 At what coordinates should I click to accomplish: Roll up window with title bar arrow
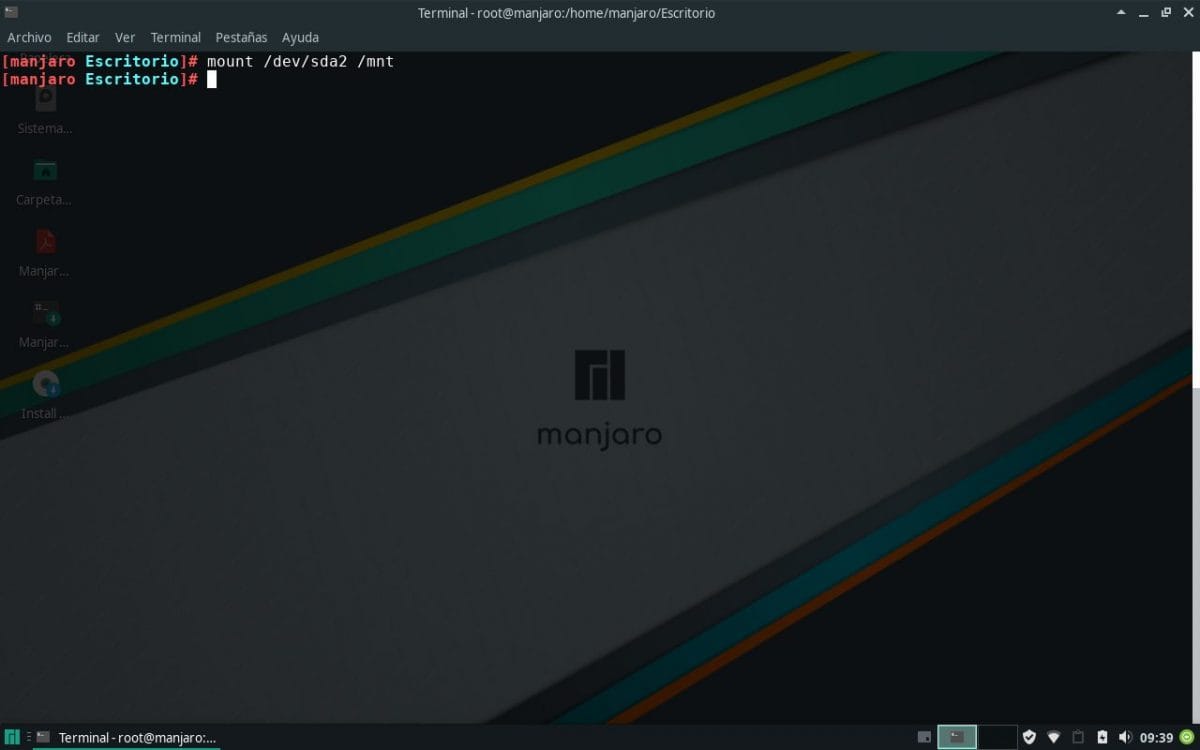1122,12
